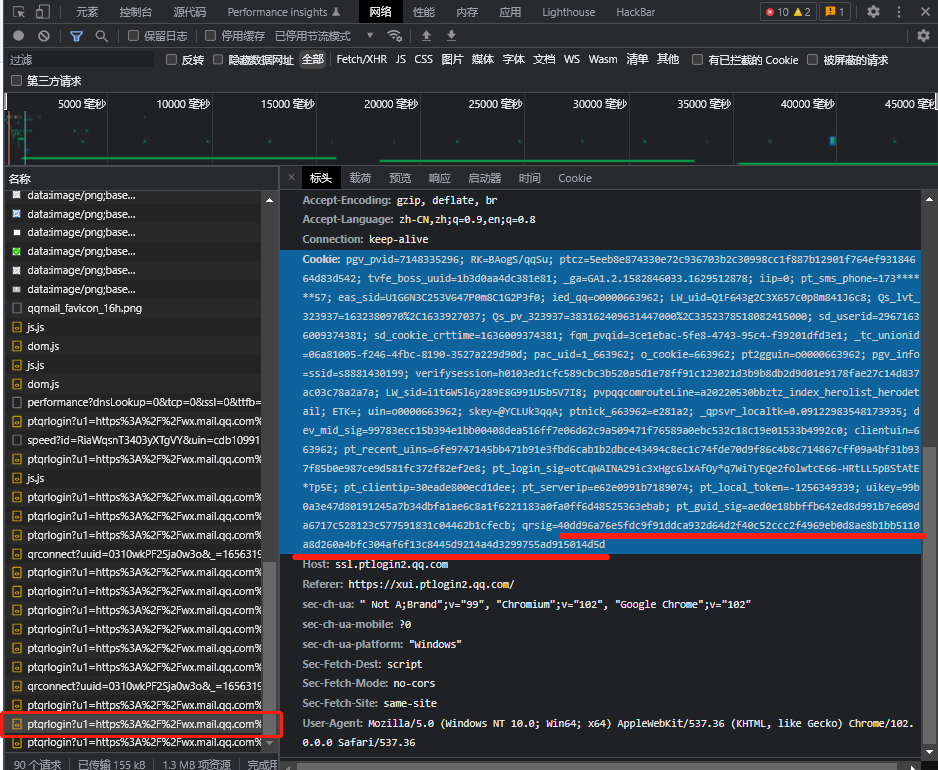The image size is (938, 770).
Task: Click the export HAR download arrow
Action: click(x=451, y=36)
